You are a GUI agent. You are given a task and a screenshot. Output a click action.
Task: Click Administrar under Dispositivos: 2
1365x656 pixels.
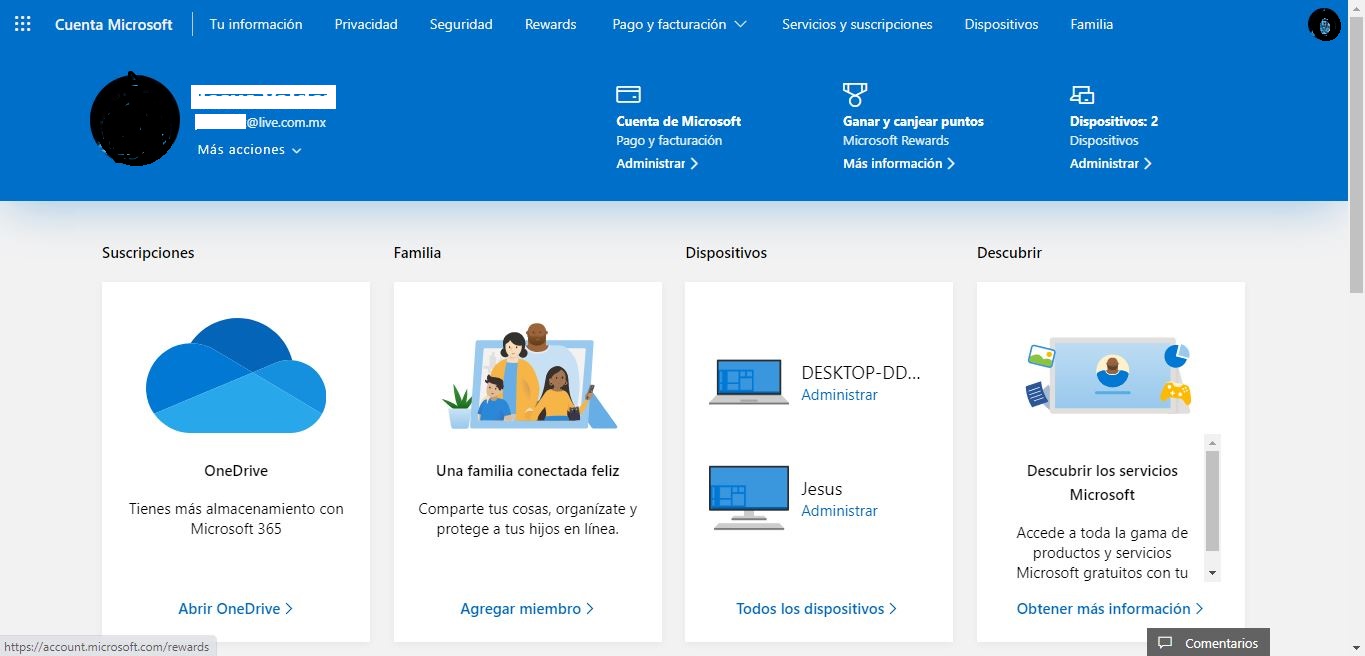coord(1111,163)
